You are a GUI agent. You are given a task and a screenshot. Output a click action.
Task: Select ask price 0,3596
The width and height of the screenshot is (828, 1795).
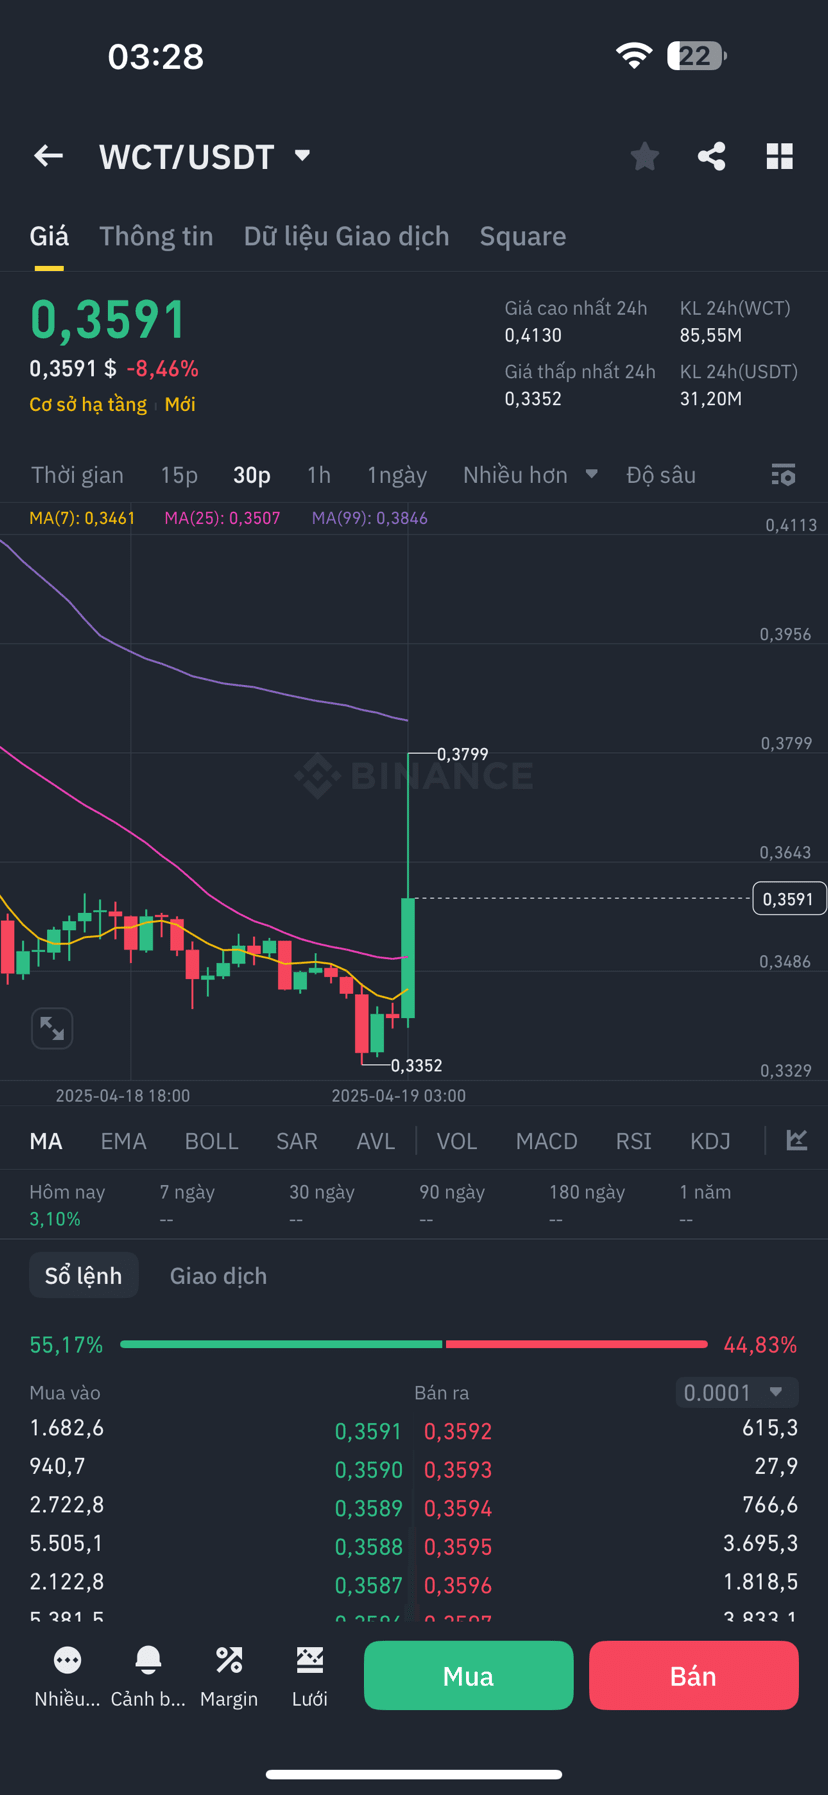click(x=458, y=1585)
